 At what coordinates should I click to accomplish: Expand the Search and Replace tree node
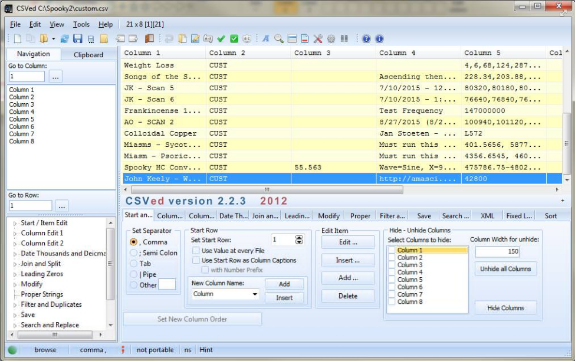15,325
